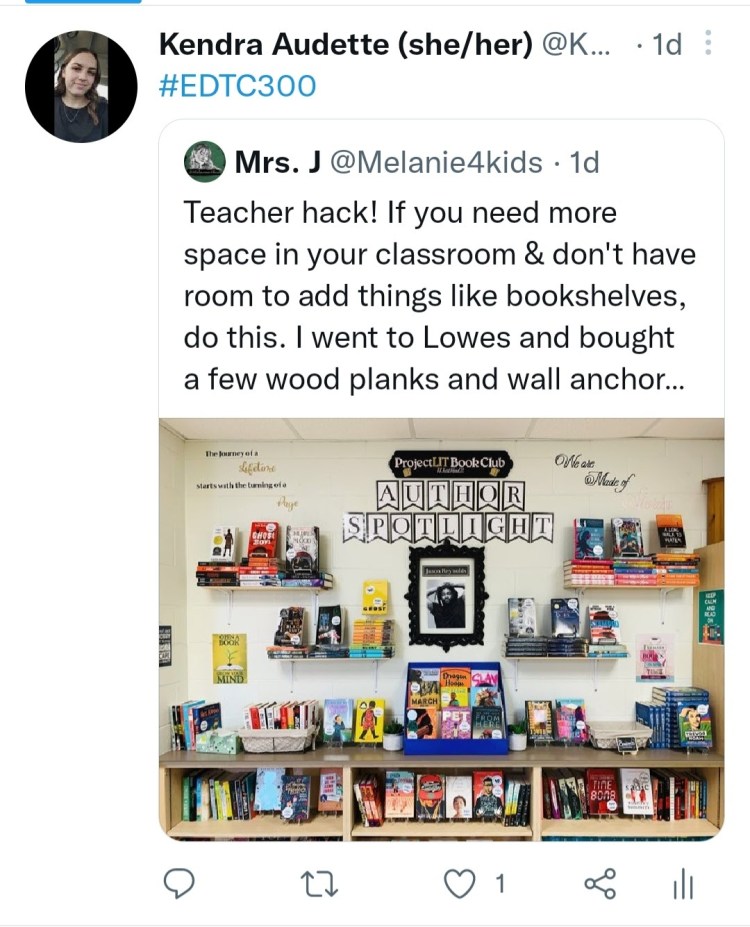750x927 pixels.
Task: Click the 1d timestamp on quoted tweet
Action: click(x=584, y=162)
